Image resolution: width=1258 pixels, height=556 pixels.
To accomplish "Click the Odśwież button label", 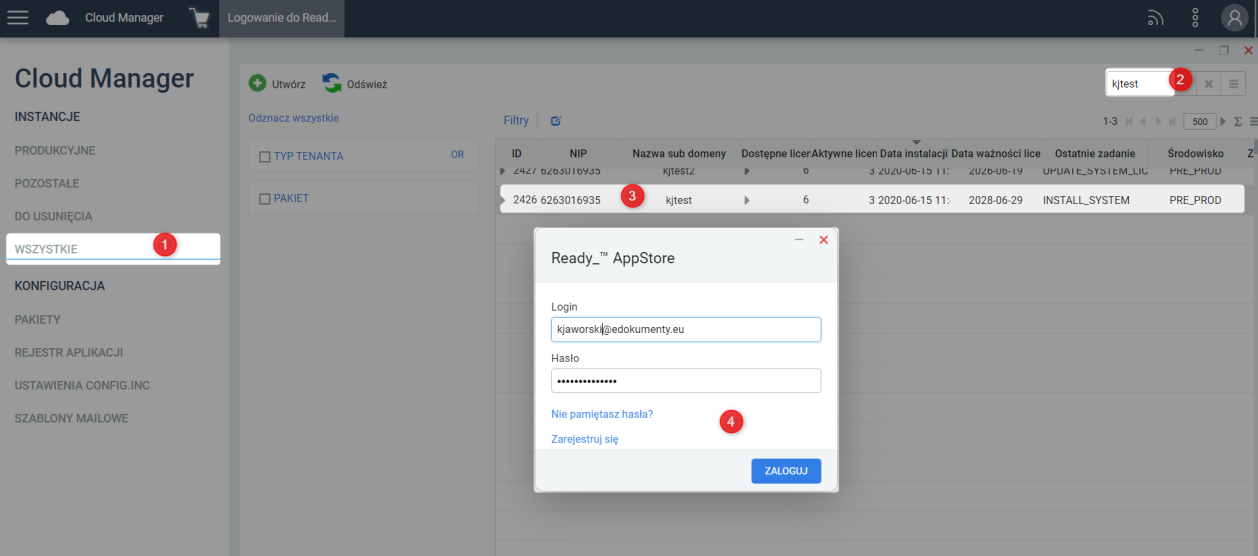I will coord(367,84).
